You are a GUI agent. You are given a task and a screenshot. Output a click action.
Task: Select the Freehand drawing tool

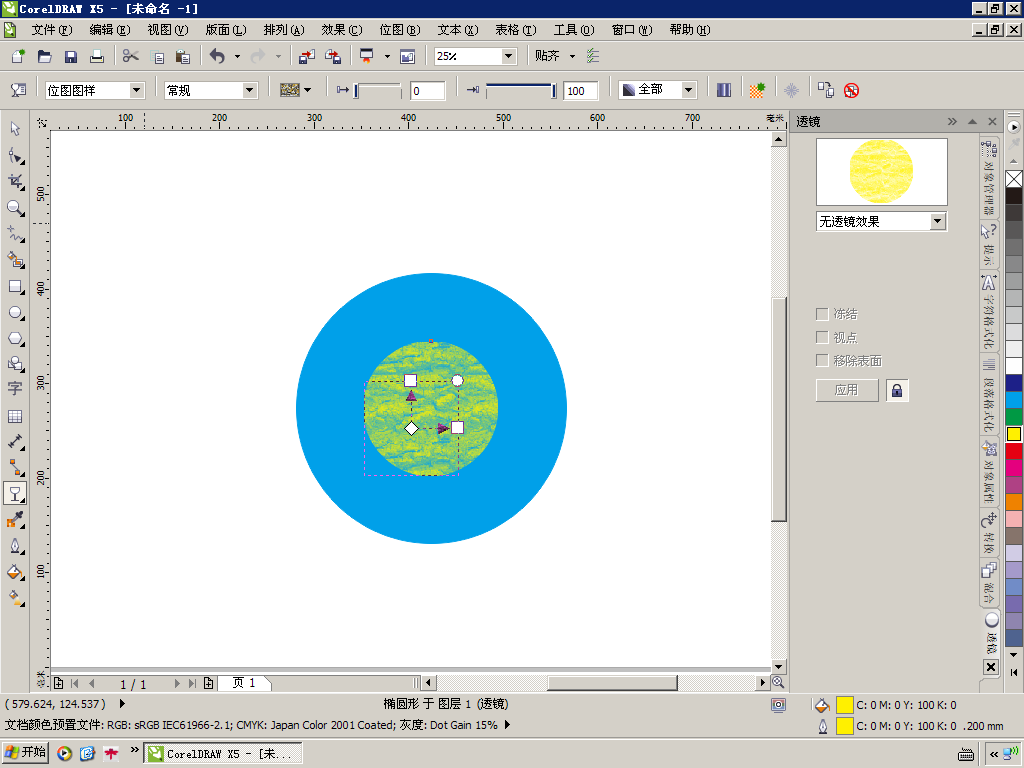coord(15,234)
